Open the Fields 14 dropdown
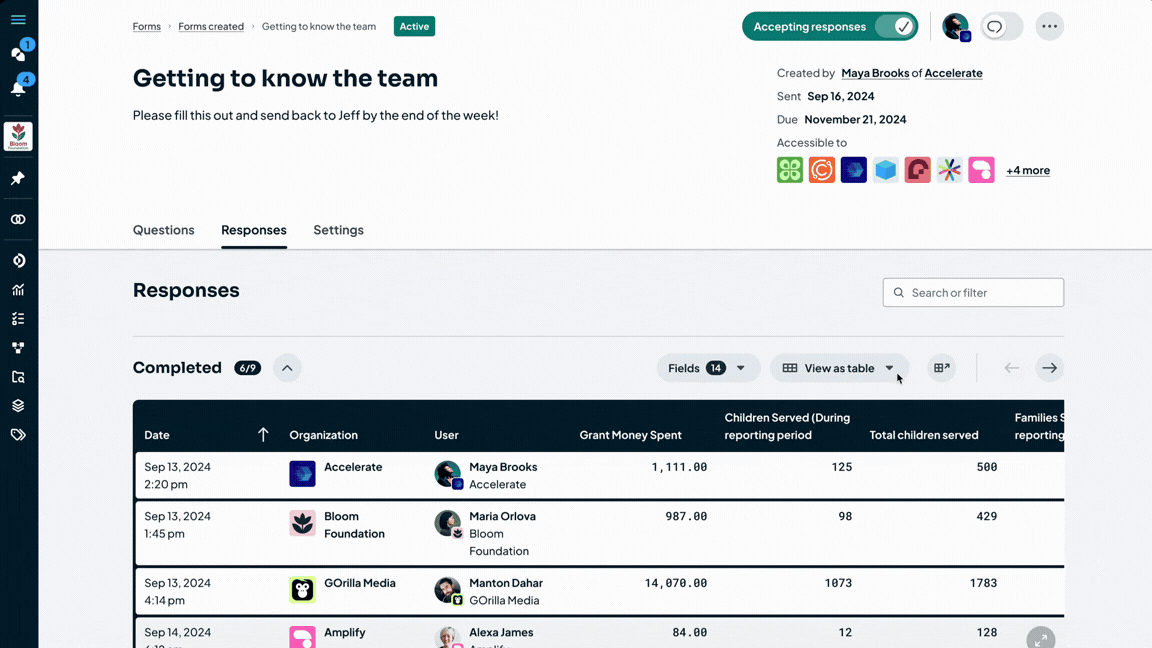This screenshot has height=648, width=1152. click(x=708, y=368)
